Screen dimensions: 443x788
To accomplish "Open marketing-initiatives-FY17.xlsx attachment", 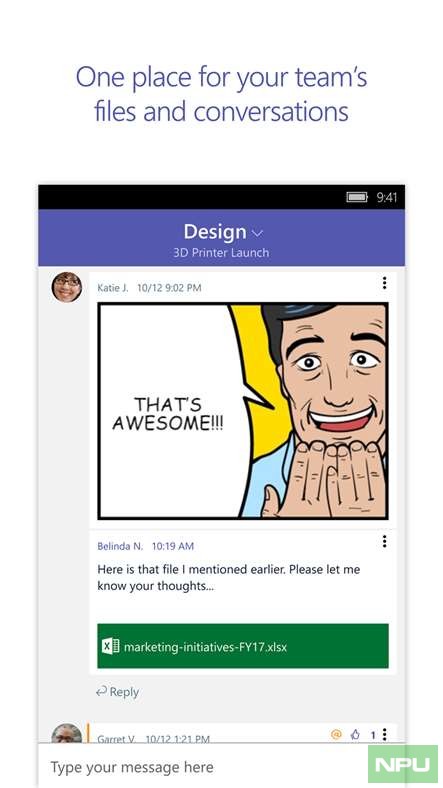I will coord(243,646).
